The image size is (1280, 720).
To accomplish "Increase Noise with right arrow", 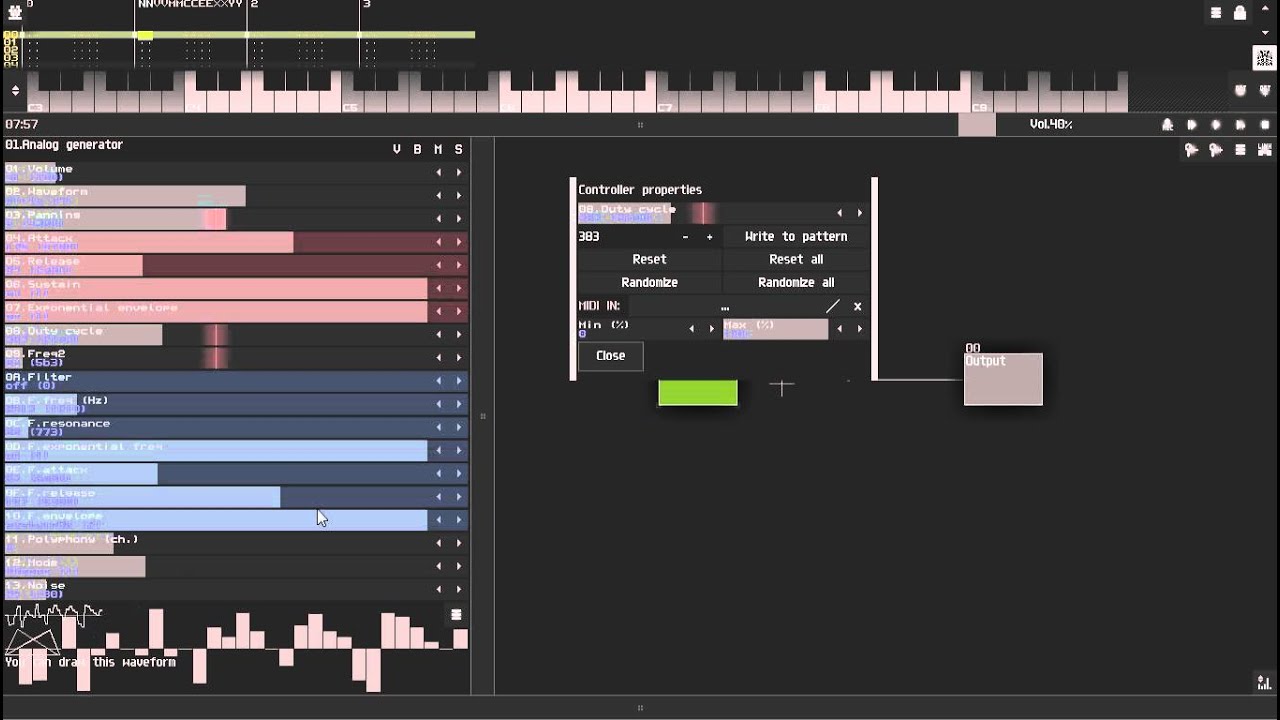I will click(x=459, y=589).
